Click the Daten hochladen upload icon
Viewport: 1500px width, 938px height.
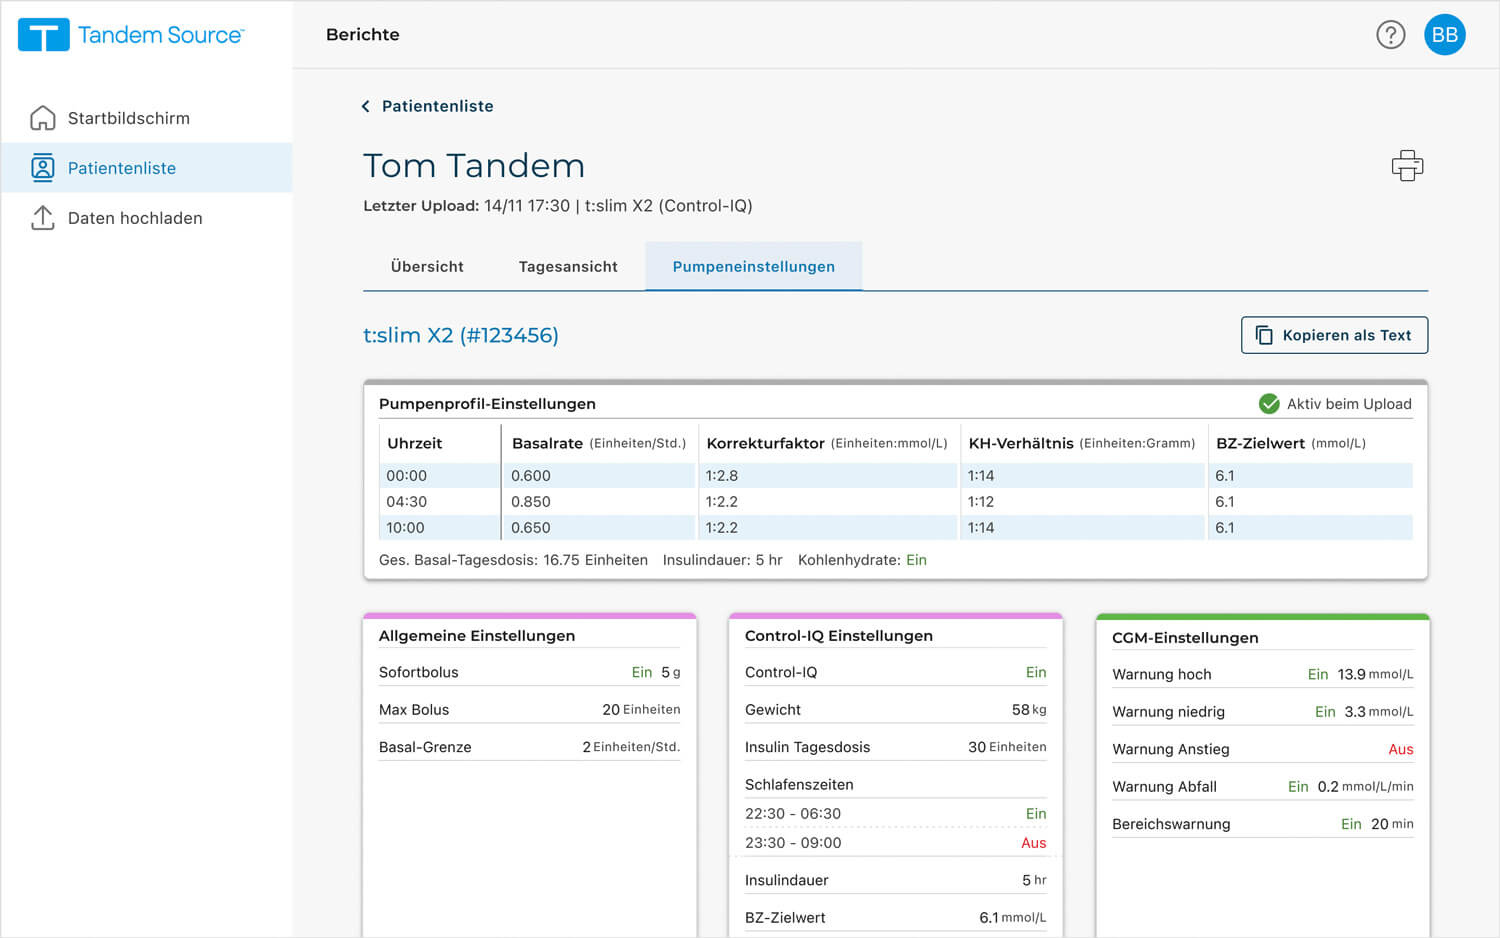[43, 217]
